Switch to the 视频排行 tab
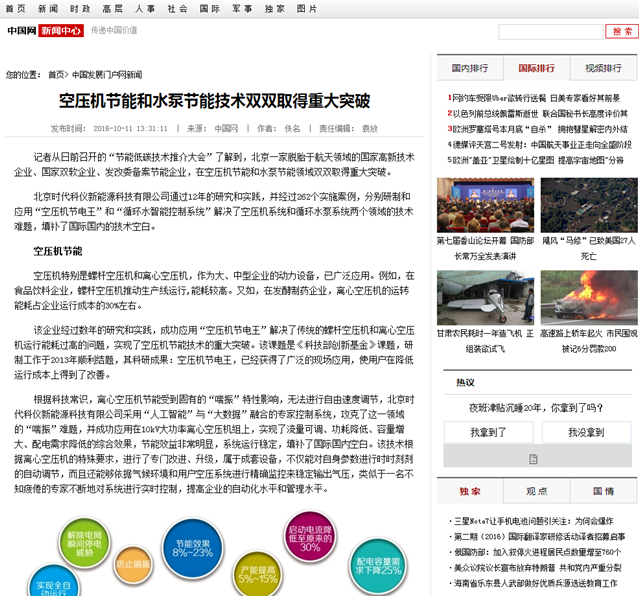 pyautogui.click(x=604, y=68)
